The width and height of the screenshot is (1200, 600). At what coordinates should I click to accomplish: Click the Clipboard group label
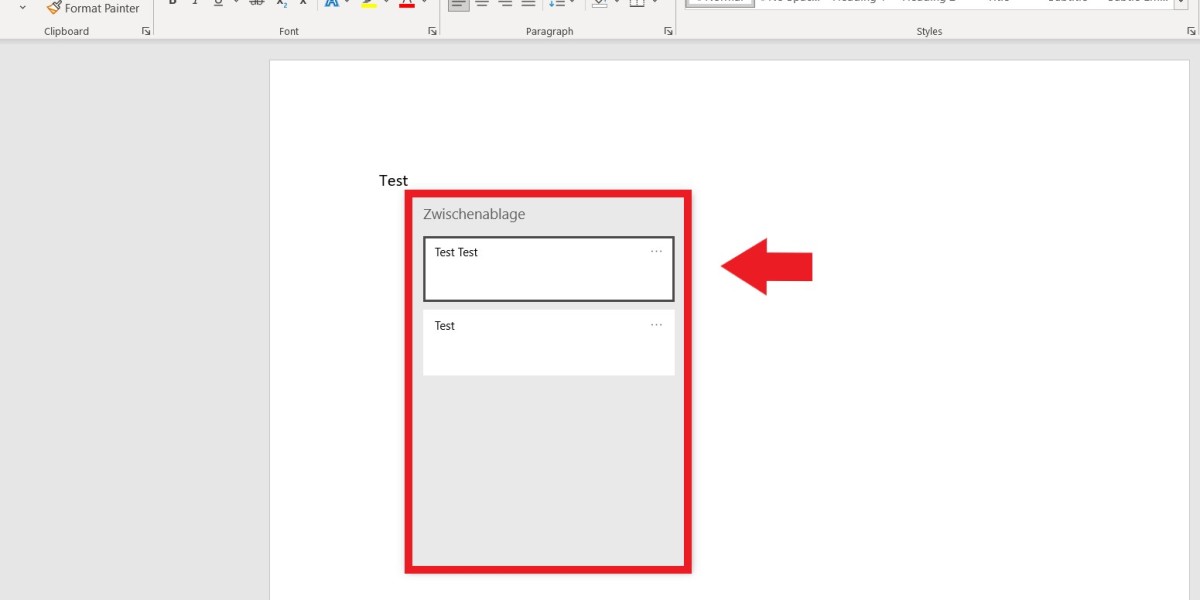(x=66, y=32)
